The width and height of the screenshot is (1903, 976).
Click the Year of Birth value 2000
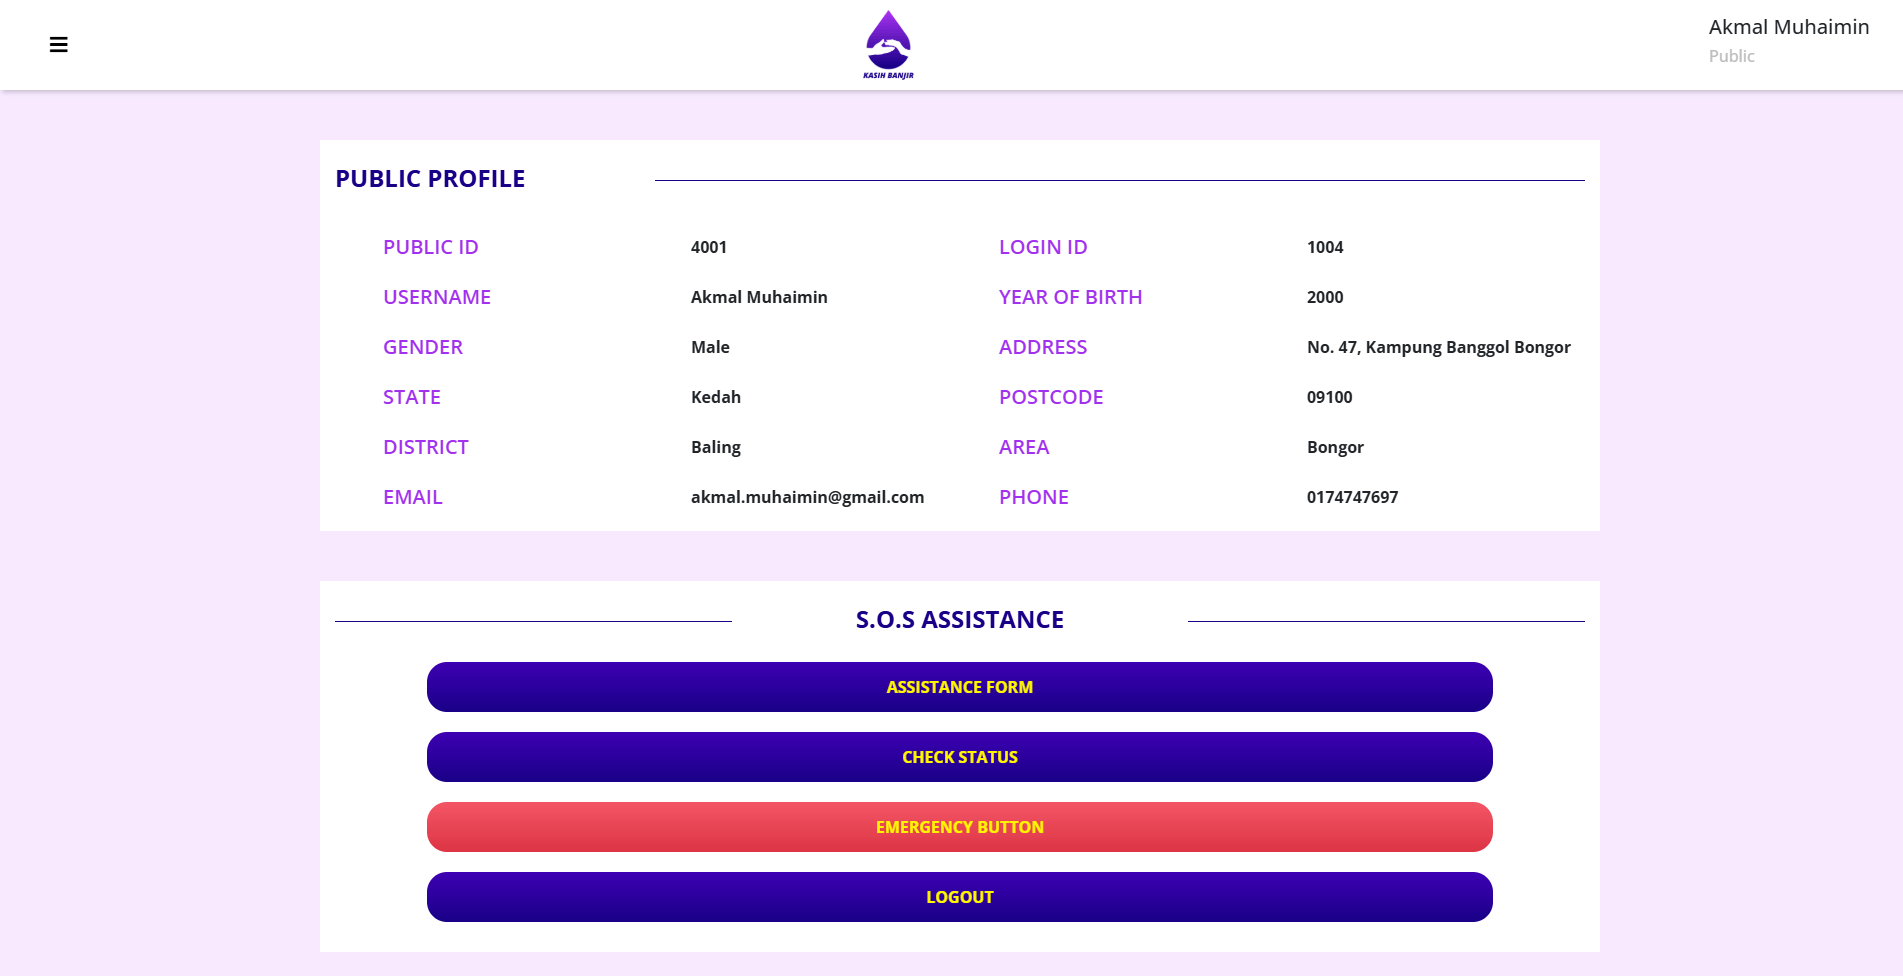(x=1325, y=297)
